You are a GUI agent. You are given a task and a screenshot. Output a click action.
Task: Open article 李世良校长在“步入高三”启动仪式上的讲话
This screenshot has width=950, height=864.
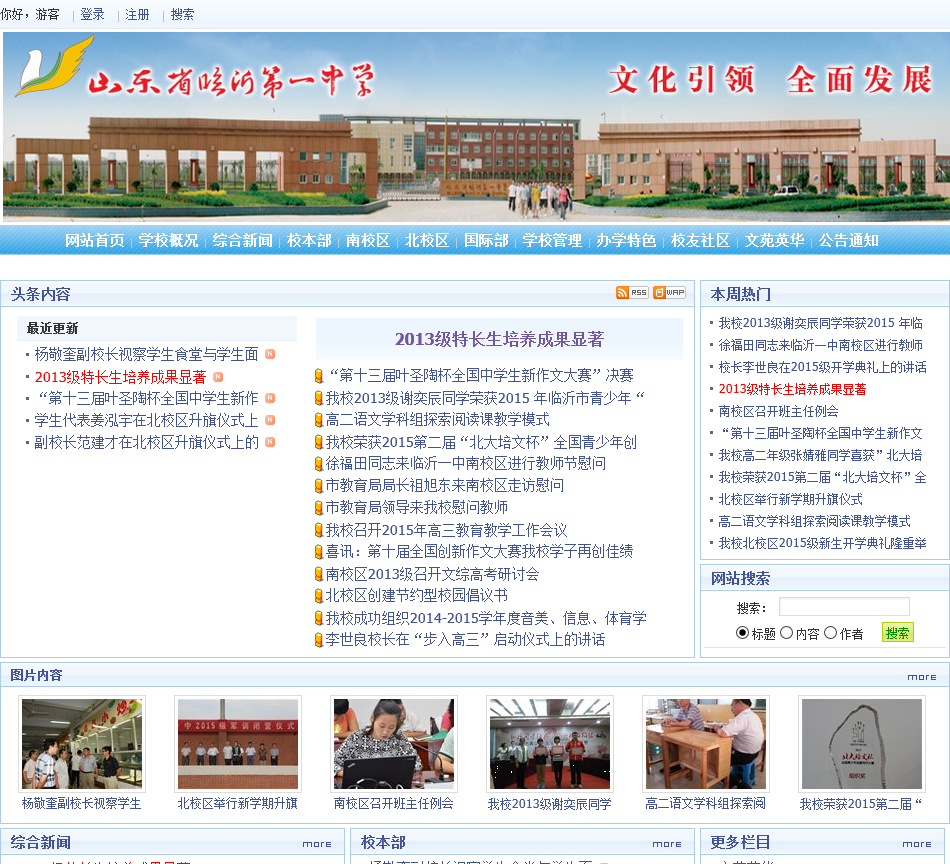coord(465,640)
